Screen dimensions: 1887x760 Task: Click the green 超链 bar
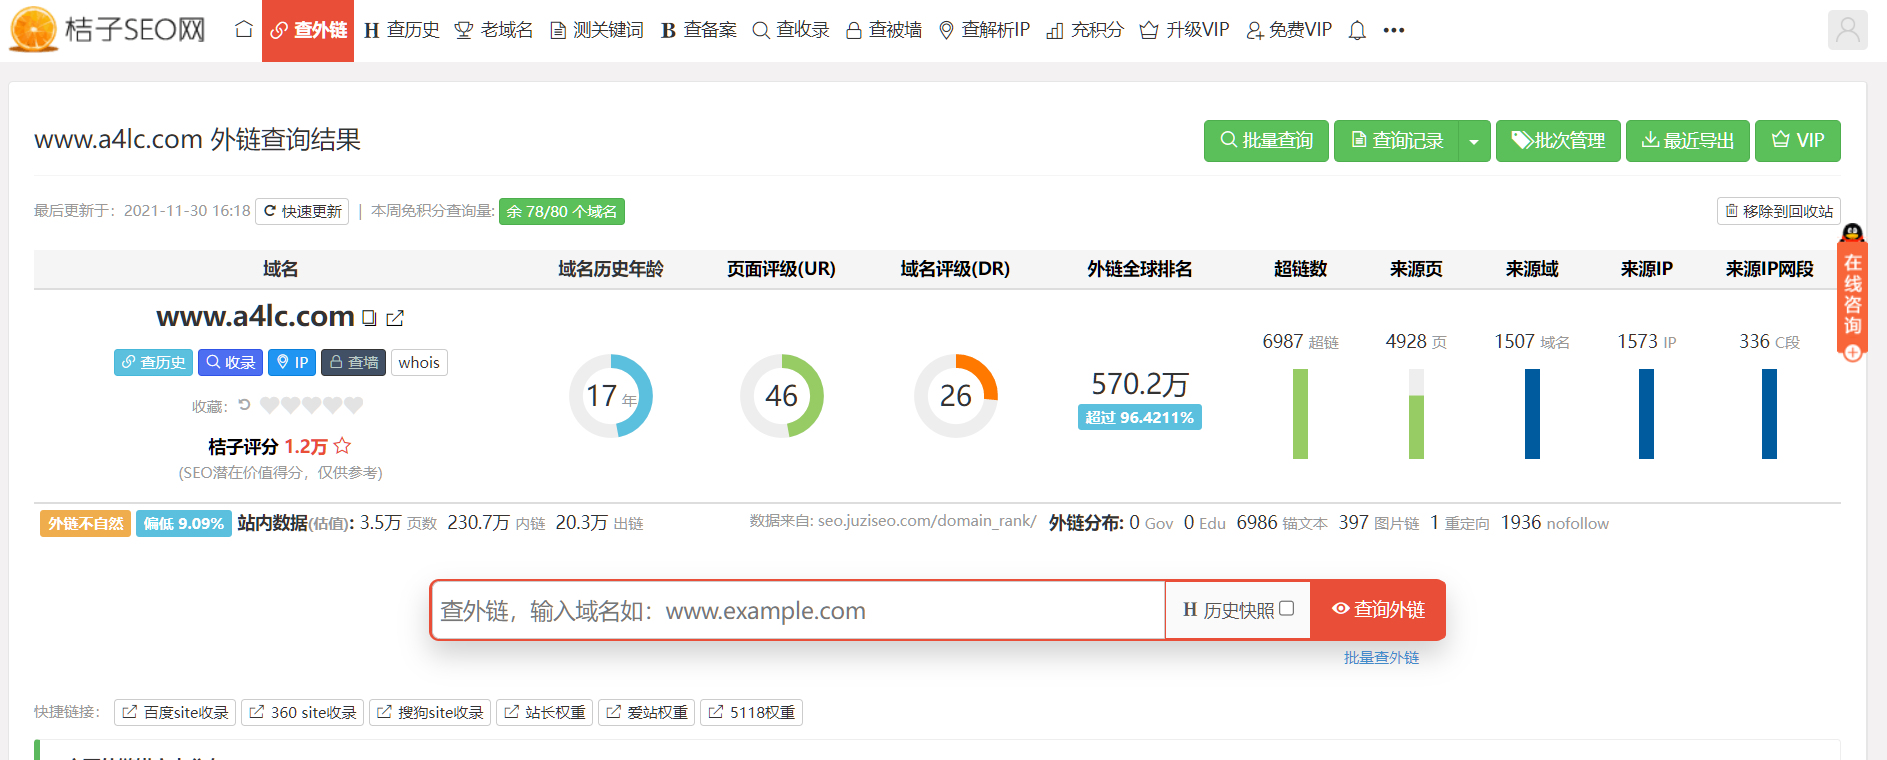(1300, 414)
